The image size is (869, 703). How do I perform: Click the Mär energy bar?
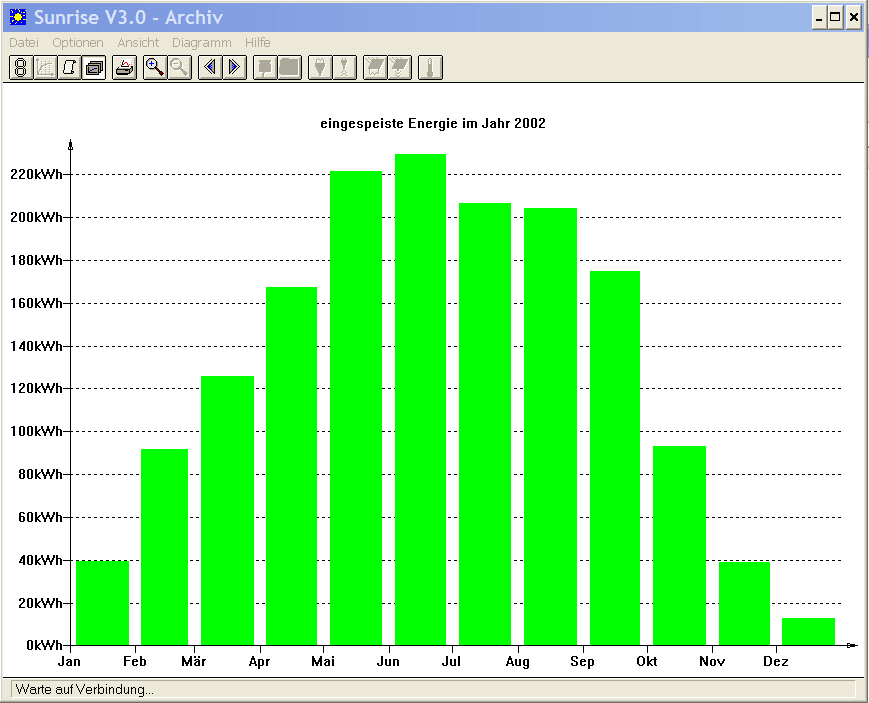(x=227, y=511)
